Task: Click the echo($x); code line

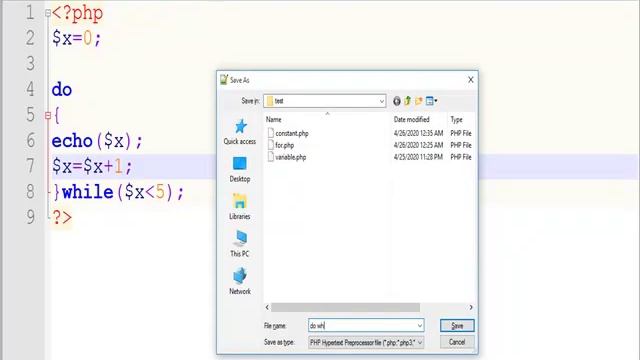Action: (97, 141)
